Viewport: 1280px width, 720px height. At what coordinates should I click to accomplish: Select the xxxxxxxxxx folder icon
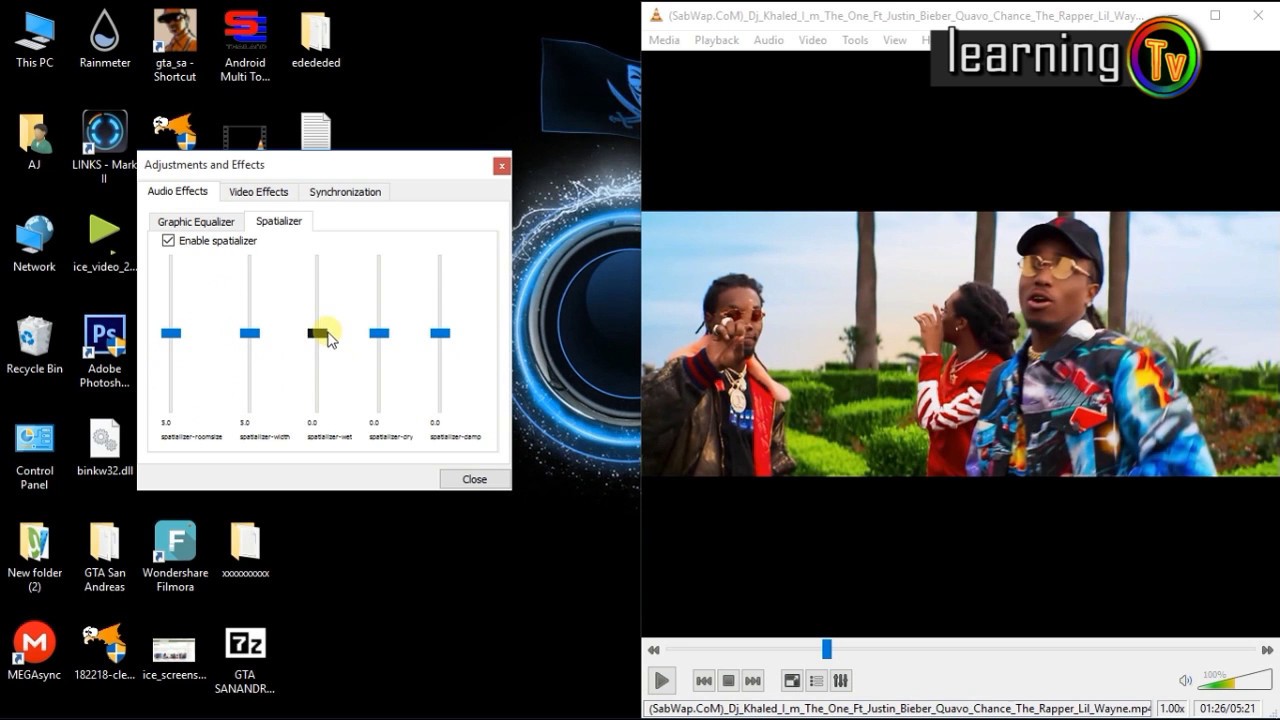[x=245, y=551]
